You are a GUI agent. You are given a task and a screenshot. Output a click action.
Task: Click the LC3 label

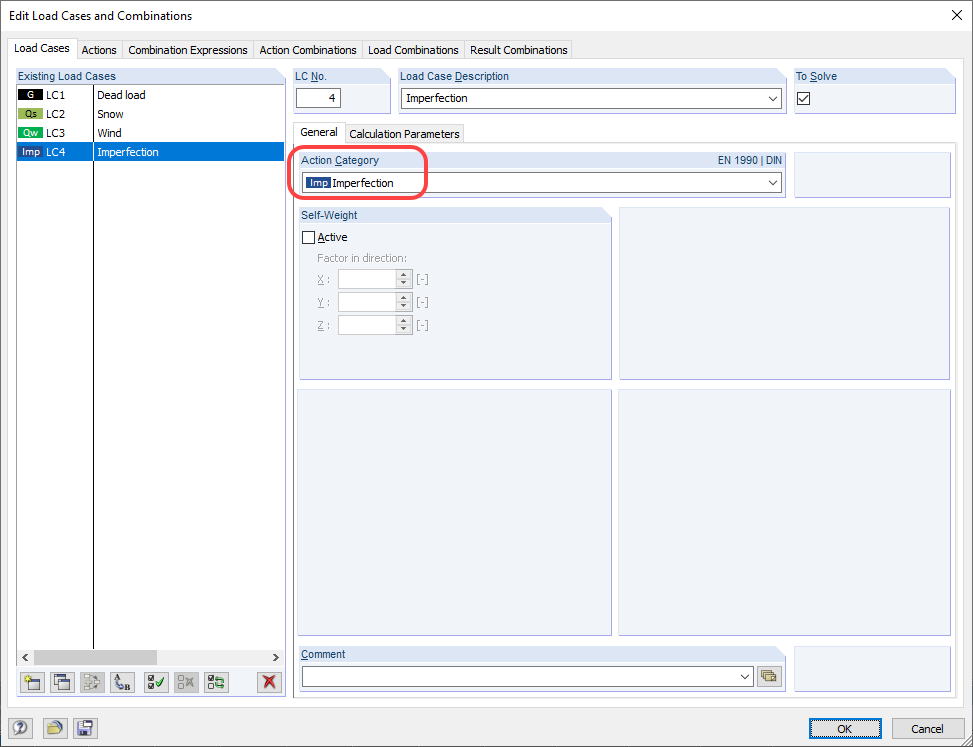(x=55, y=133)
